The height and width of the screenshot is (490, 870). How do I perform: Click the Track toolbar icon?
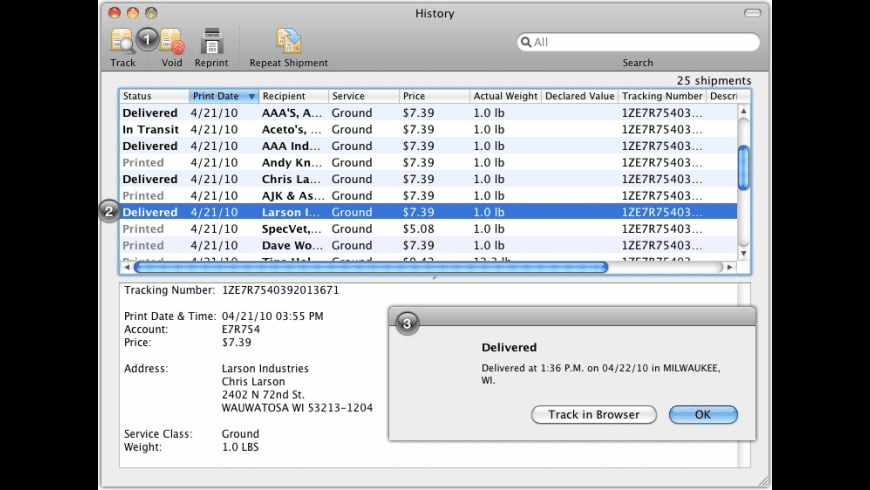click(124, 43)
